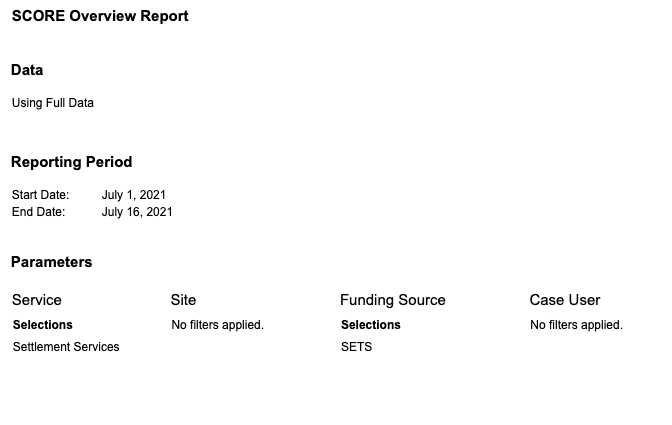Screen dimensions: 672x425
Task: Click No filters applied under Case User
Action: point(576,325)
